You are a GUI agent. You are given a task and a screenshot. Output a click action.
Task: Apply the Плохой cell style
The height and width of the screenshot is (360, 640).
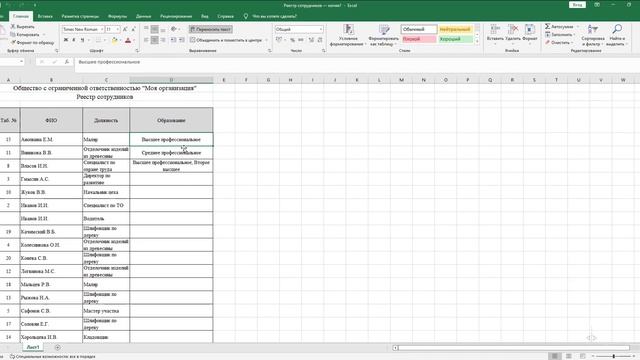coord(419,39)
